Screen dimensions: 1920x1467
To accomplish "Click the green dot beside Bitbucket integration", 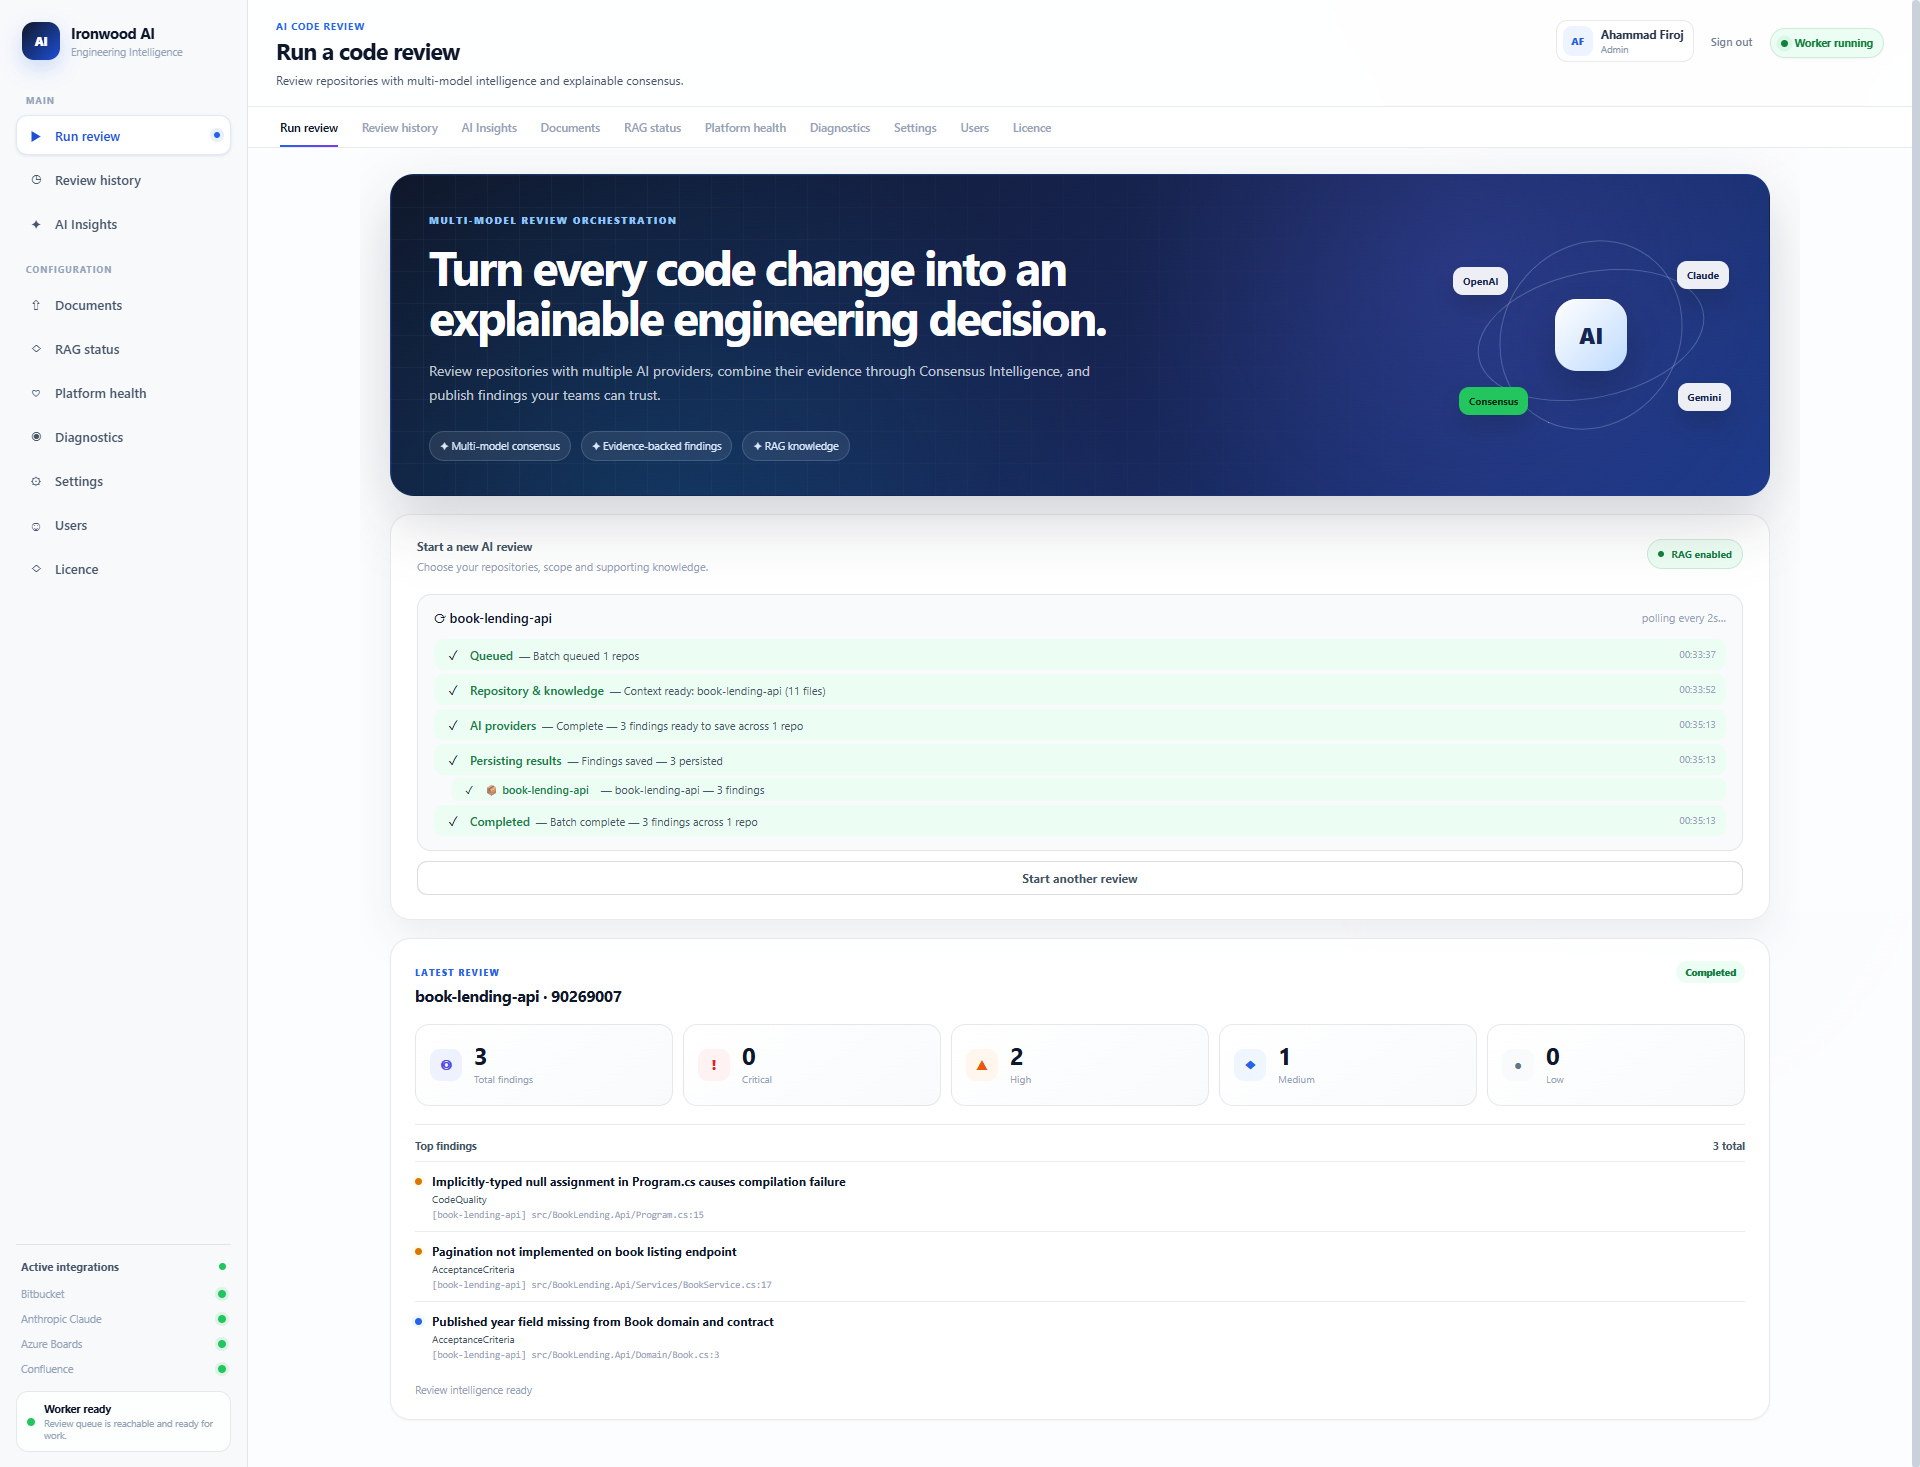I will [222, 1294].
